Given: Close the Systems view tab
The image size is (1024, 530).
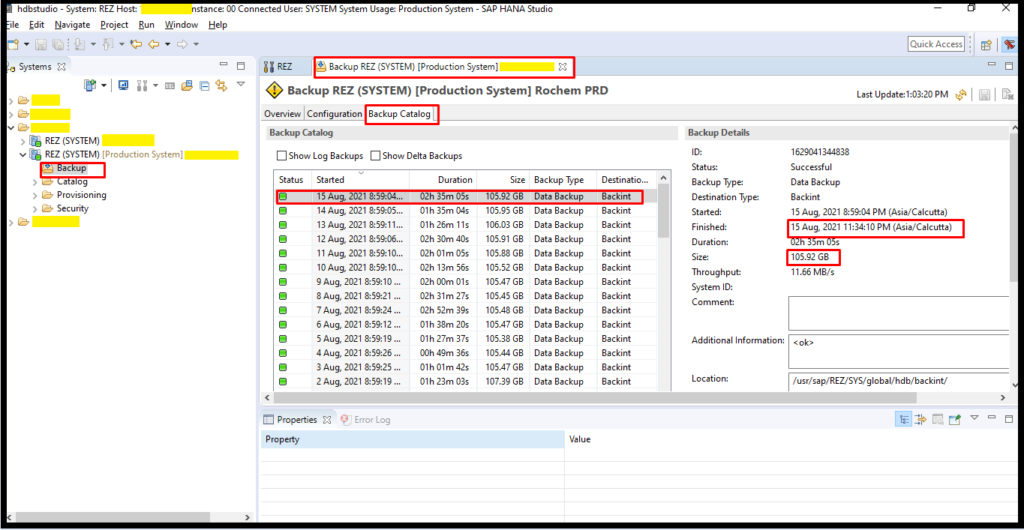Looking at the screenshot, I should click(x=62, y=67).
